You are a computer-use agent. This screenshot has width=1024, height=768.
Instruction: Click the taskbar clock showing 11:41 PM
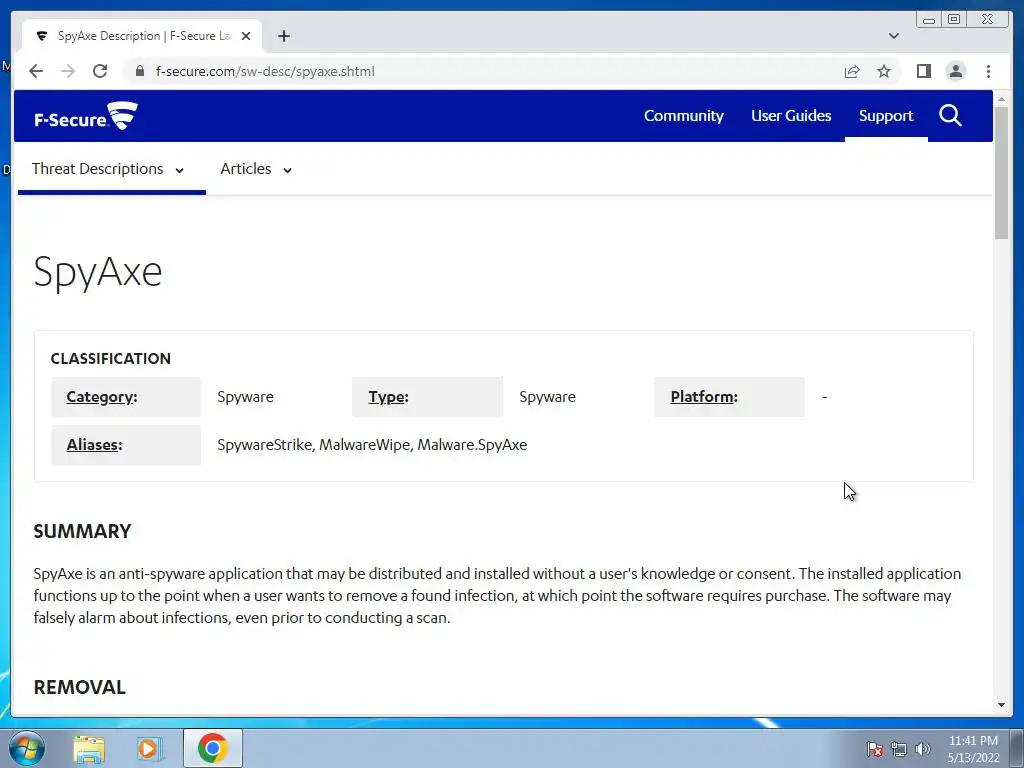[973, 749]
